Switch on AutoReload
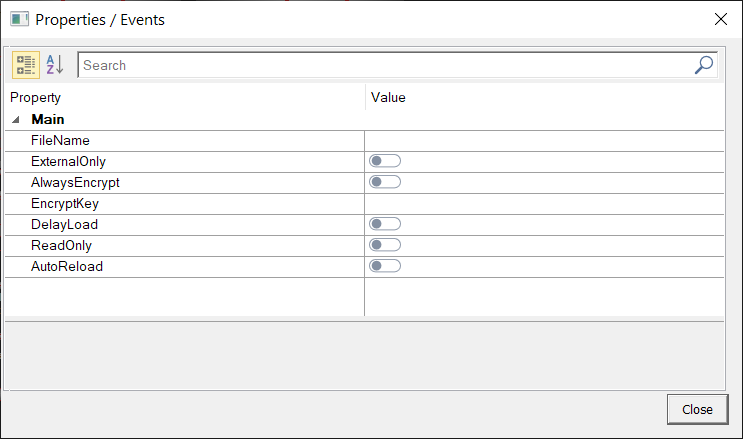This screenshot has height=439, width=743. coord(385,266)
